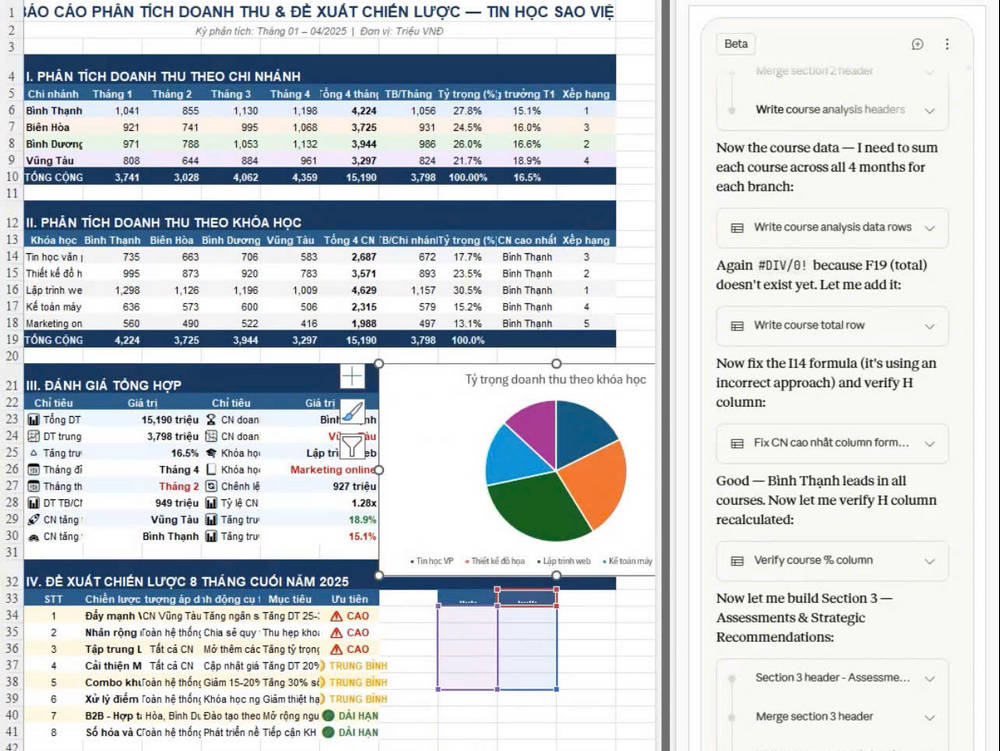Expand the Verify course % column chevron
The height and width of the screenshot is (751, 1000).
pyautogui.click(x=929, y=561)
